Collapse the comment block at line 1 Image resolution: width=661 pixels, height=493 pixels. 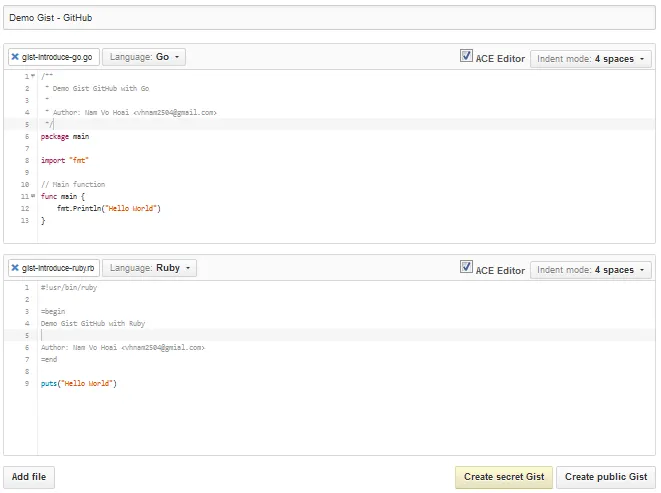tap(33, 76)
